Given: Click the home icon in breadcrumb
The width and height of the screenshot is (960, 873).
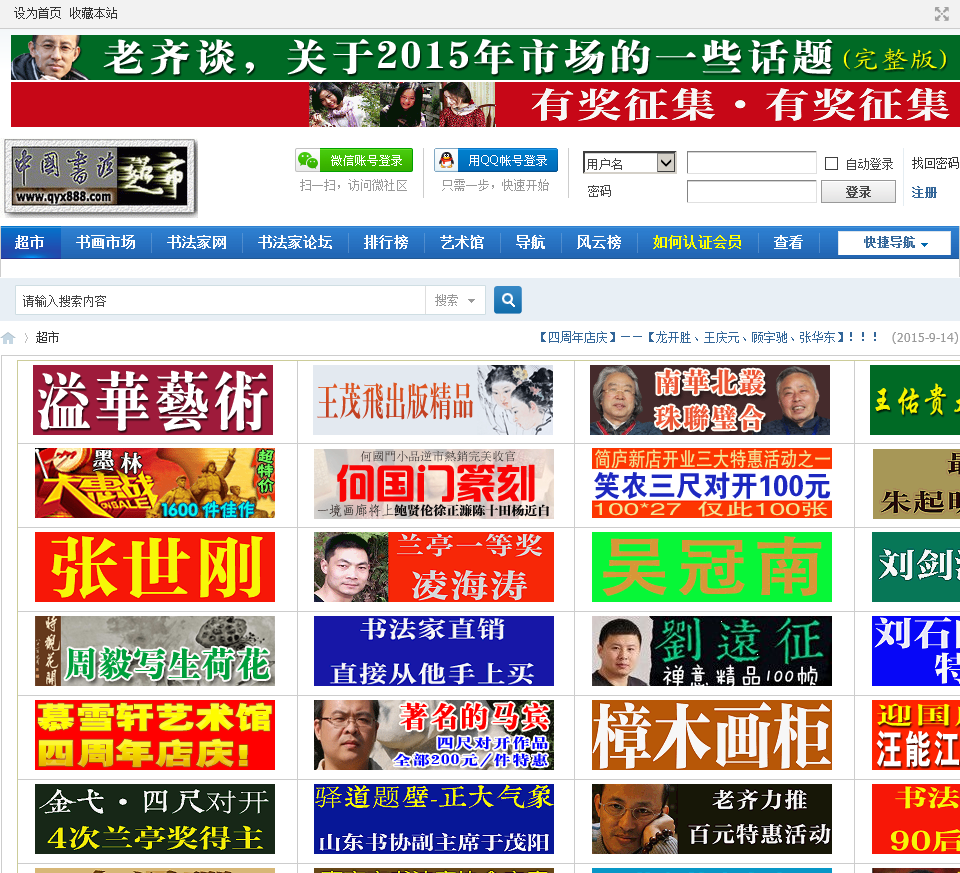Looking at the screenshot, I should tap(9, 338).
